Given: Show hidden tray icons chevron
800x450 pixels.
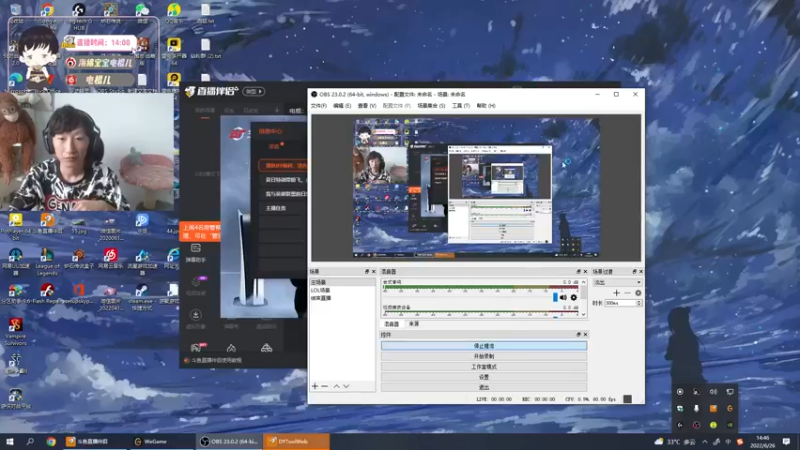Looking at the screenshot, I should (x=705, y=441).
